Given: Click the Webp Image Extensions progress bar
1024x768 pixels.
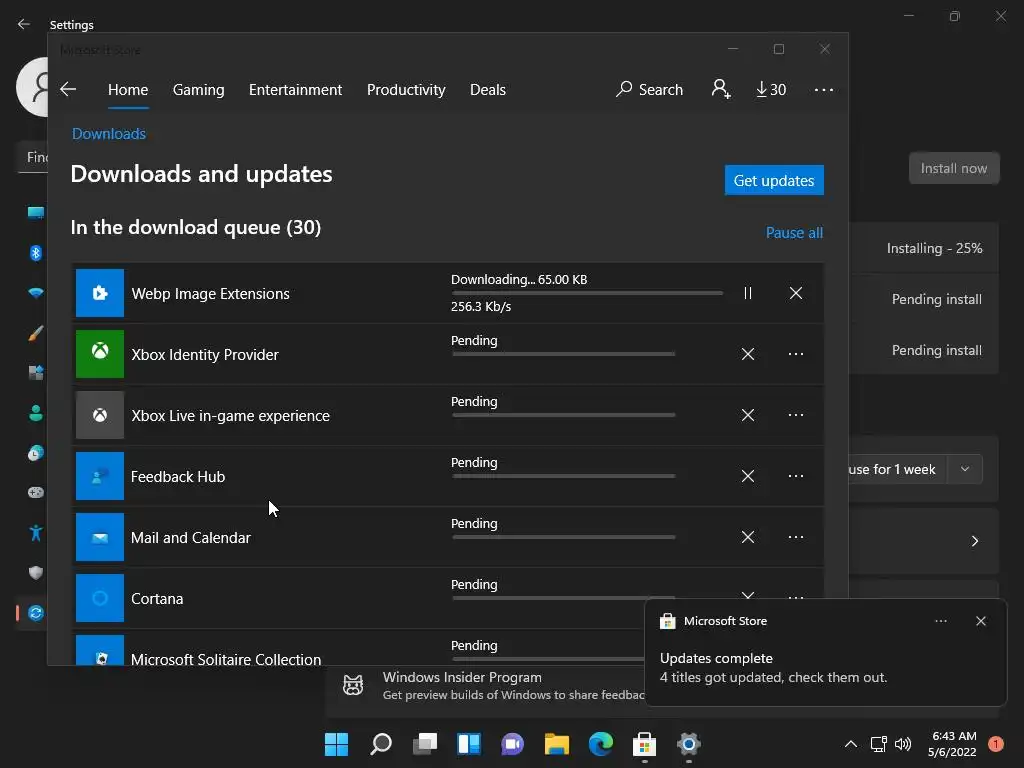Looking at the screenshot, I should (x=586, y=293).
